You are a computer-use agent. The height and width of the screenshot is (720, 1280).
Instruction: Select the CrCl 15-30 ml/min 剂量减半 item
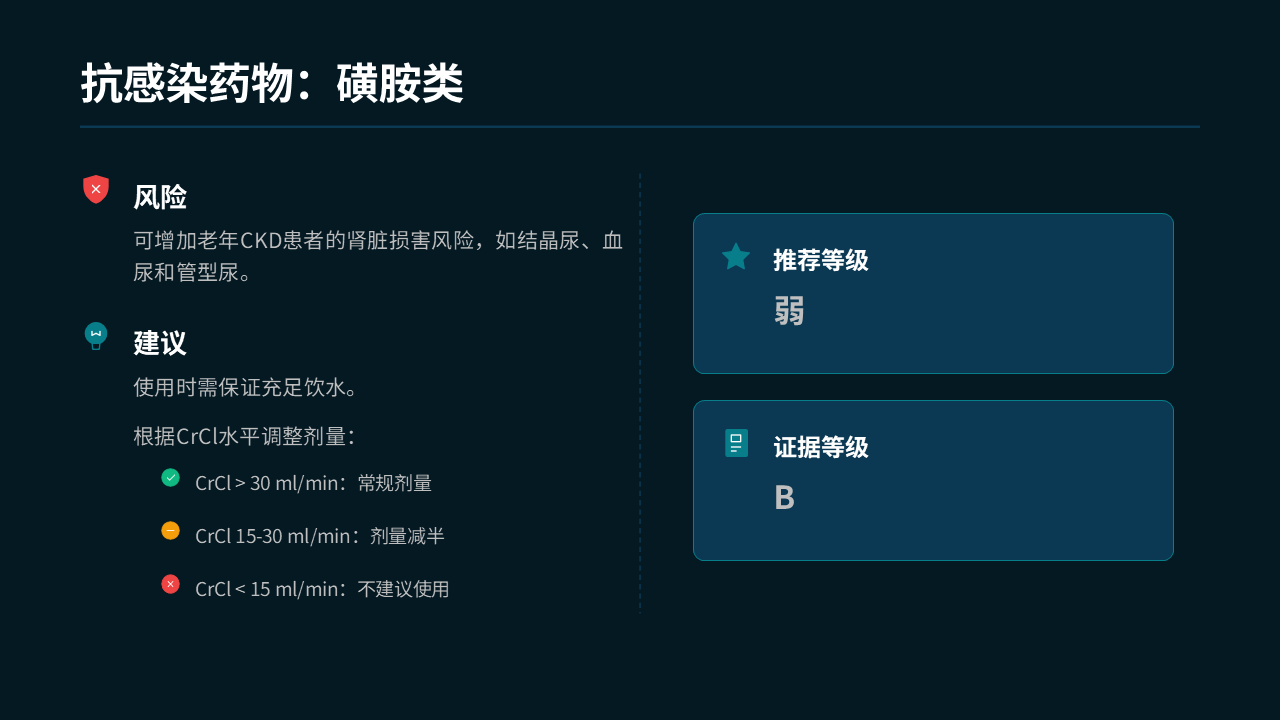(x=320, y=536)
